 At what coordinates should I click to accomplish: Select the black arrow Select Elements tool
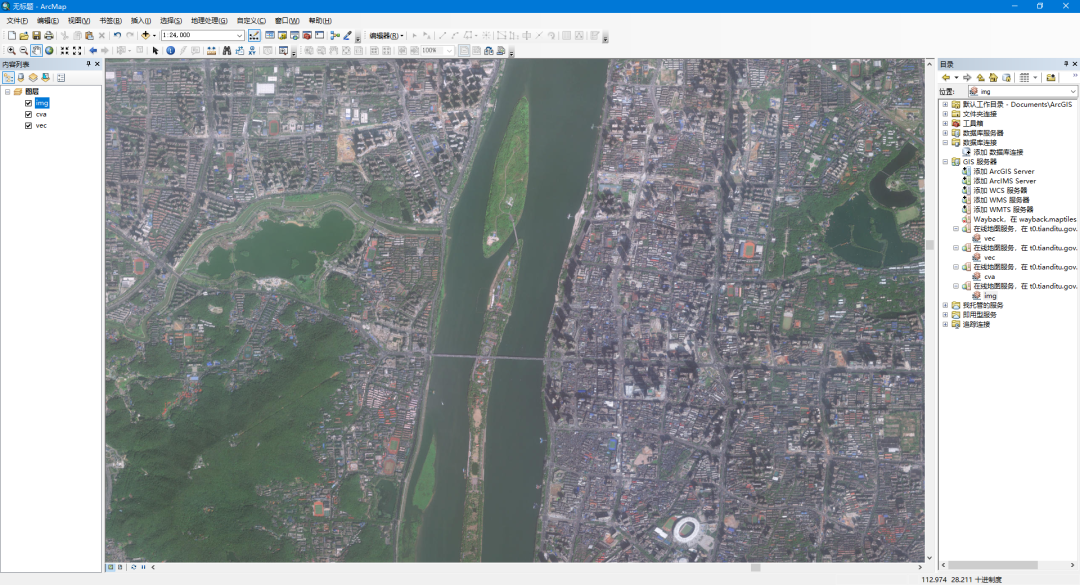tap(156, 50)
